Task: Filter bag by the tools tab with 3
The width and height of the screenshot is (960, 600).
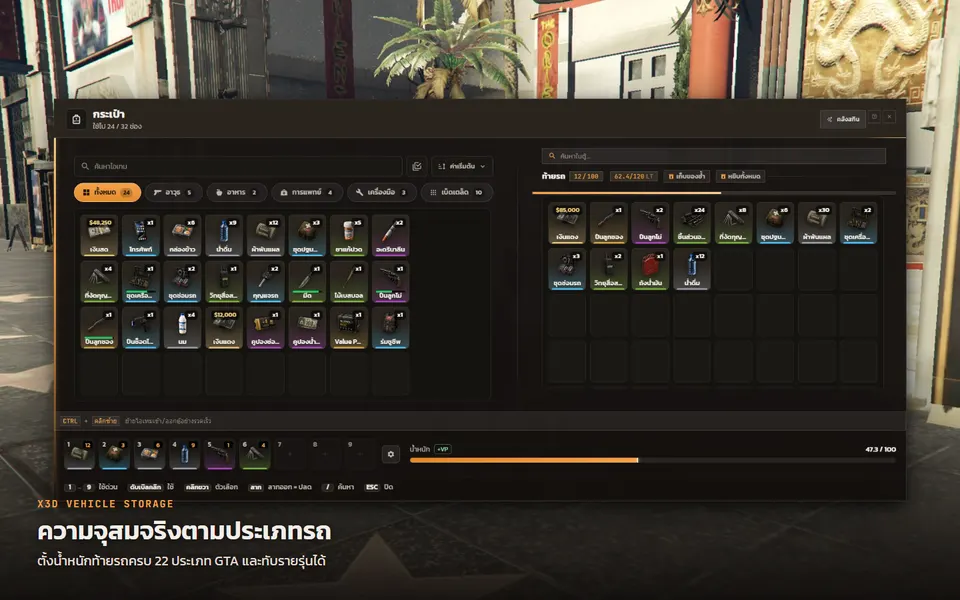Action: click(x=381, y=192)
